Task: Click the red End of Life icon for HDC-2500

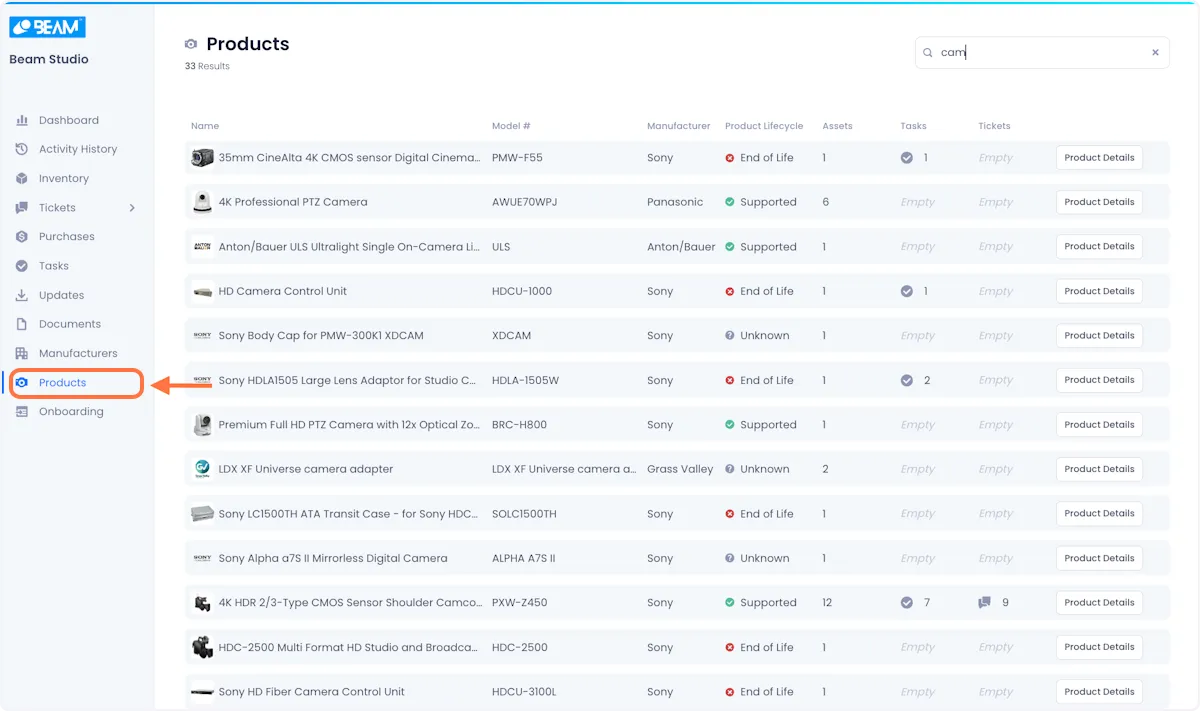Action: [x=730, y=647]
